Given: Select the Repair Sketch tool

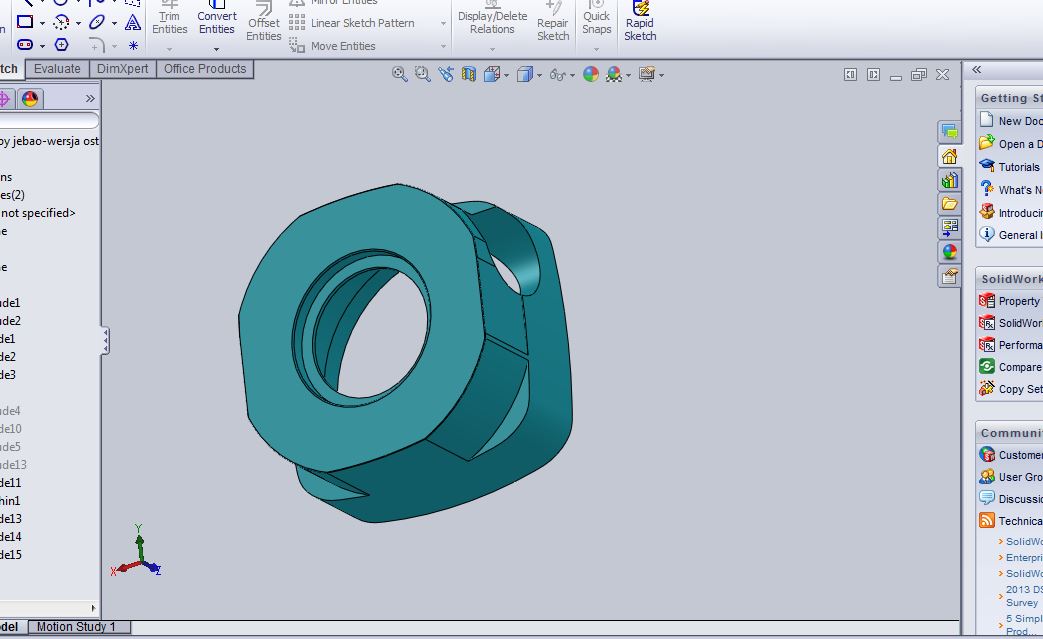Looking at the screenshot, I should point(553,23).
